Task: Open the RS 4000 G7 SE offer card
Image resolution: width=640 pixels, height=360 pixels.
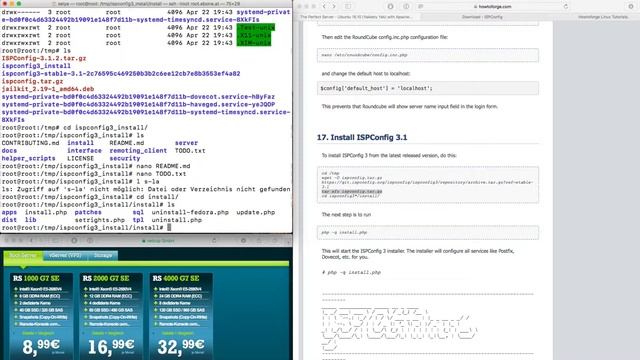Action: (x=181, y=316)
